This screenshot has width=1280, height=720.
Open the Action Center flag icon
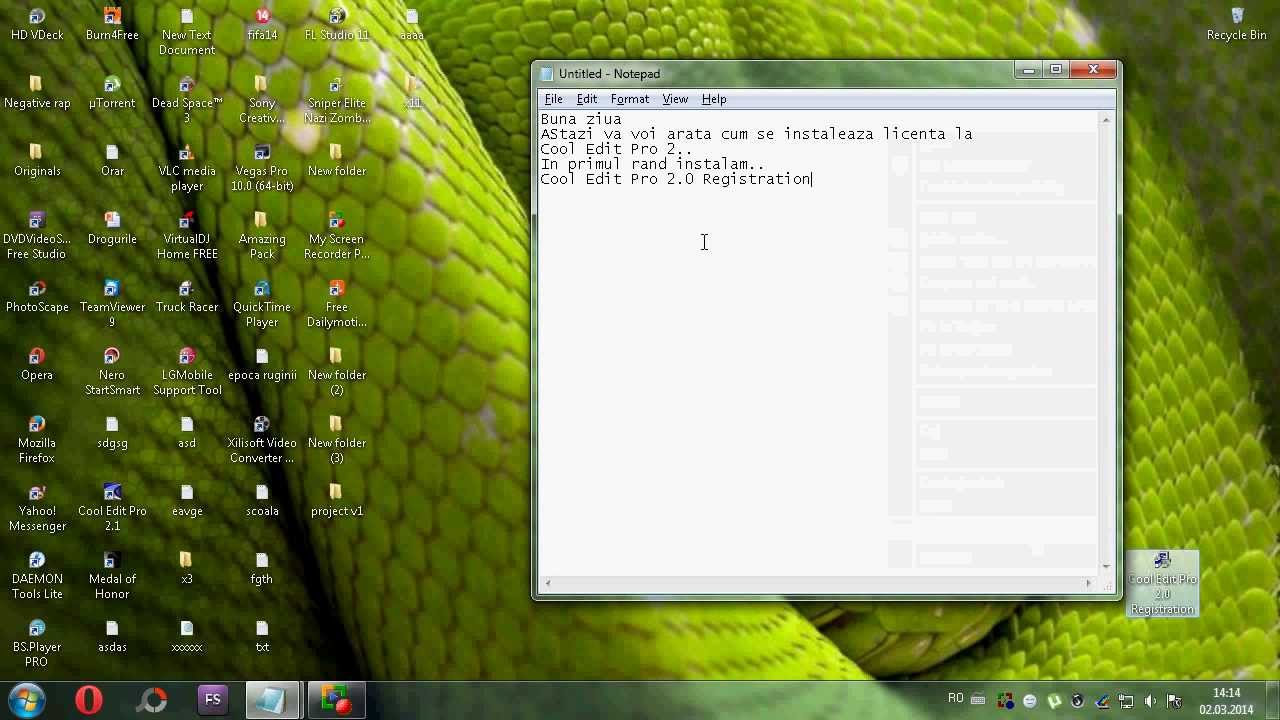tap(1174, 701)
